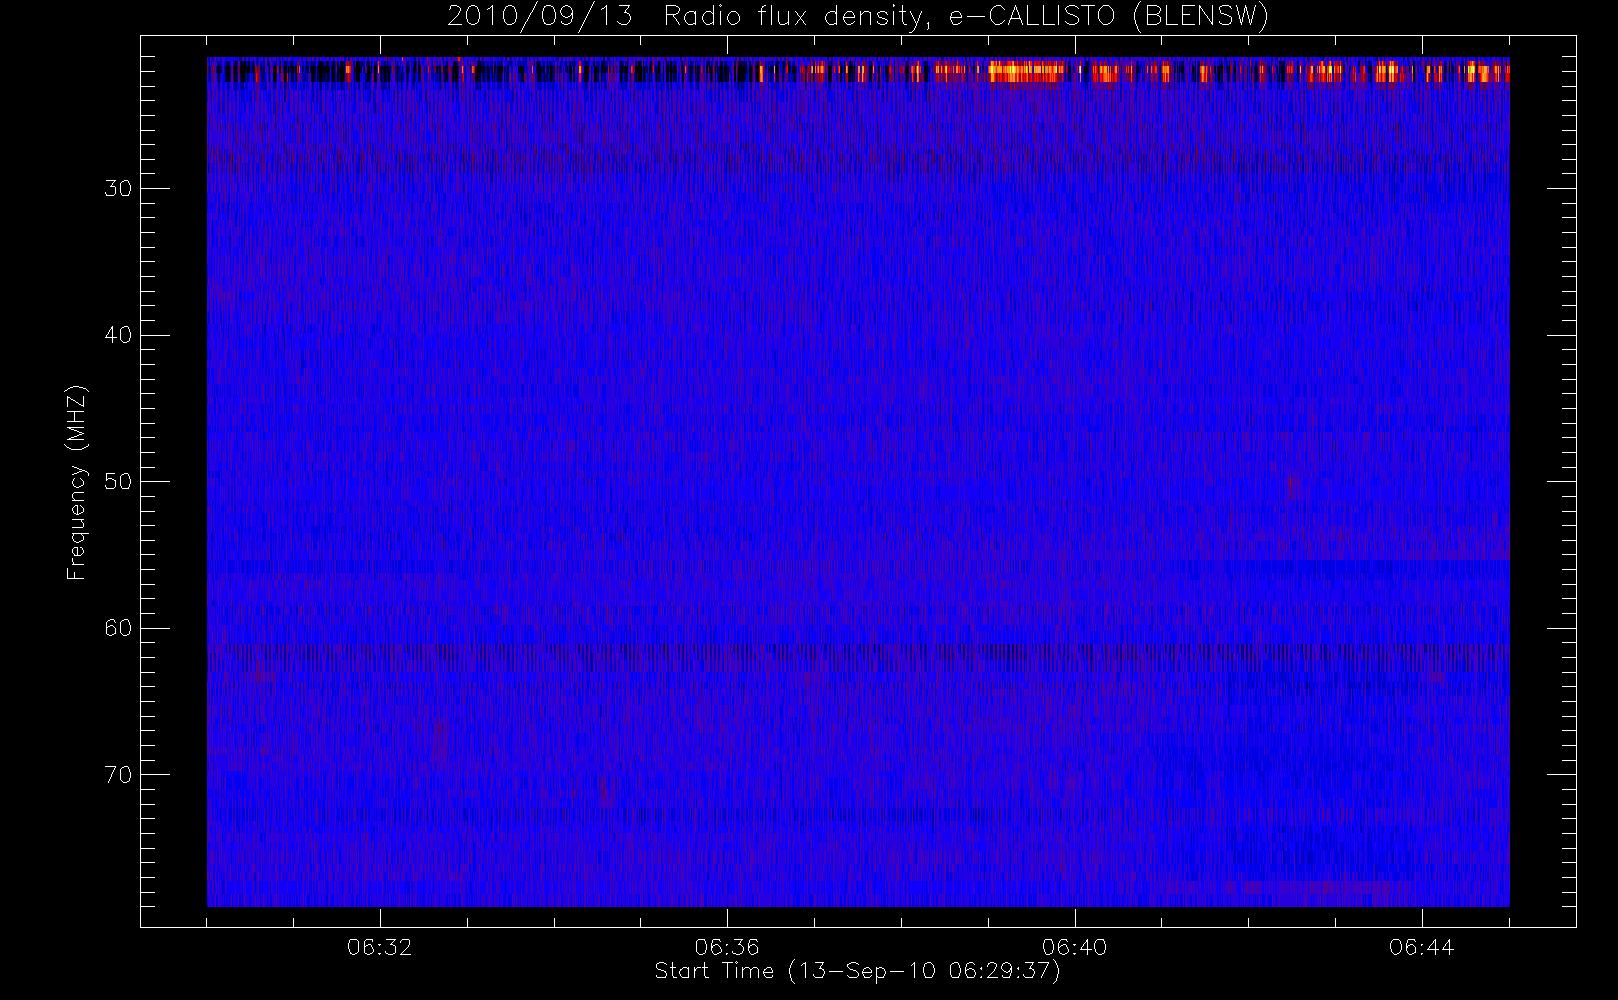Click the 40 MHz frequency tick label
Viewport: 1618px width, 1000px height.
118,335
